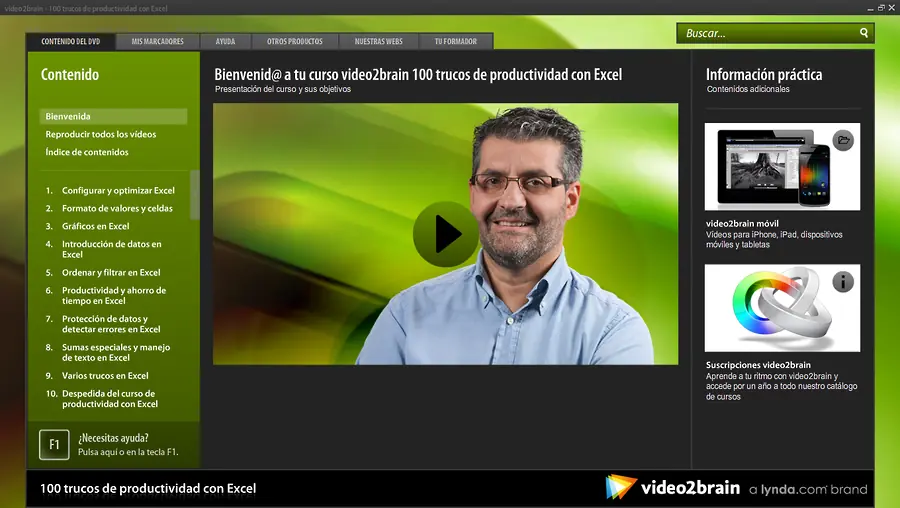Open chapter 3 Gráficos en Excel
The width and height of the screenshot is (900, 508).
point(88,226)
